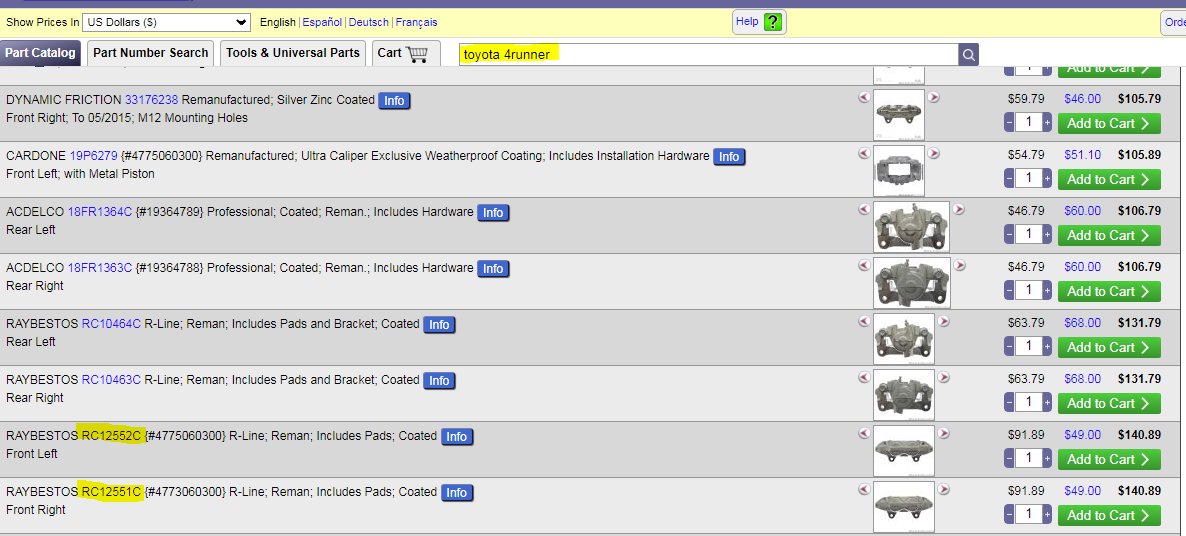Switch language to Español
Image resolution: width=1186 pixels, height=536 pixels.
pyautogui.click(x=322, y=22)
